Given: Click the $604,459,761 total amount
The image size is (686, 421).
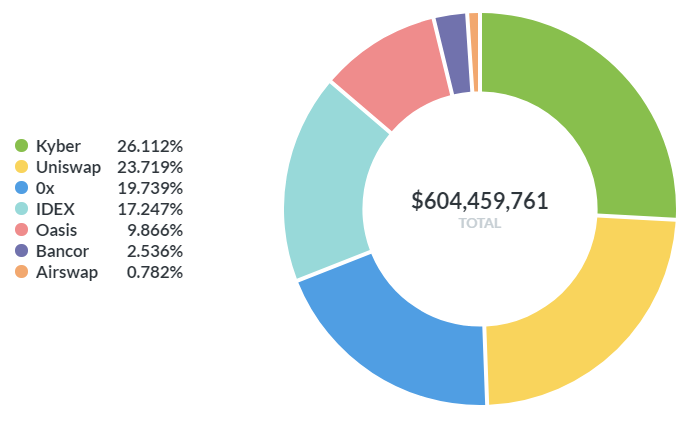Looking at the screenshot, I should (480, 201).
